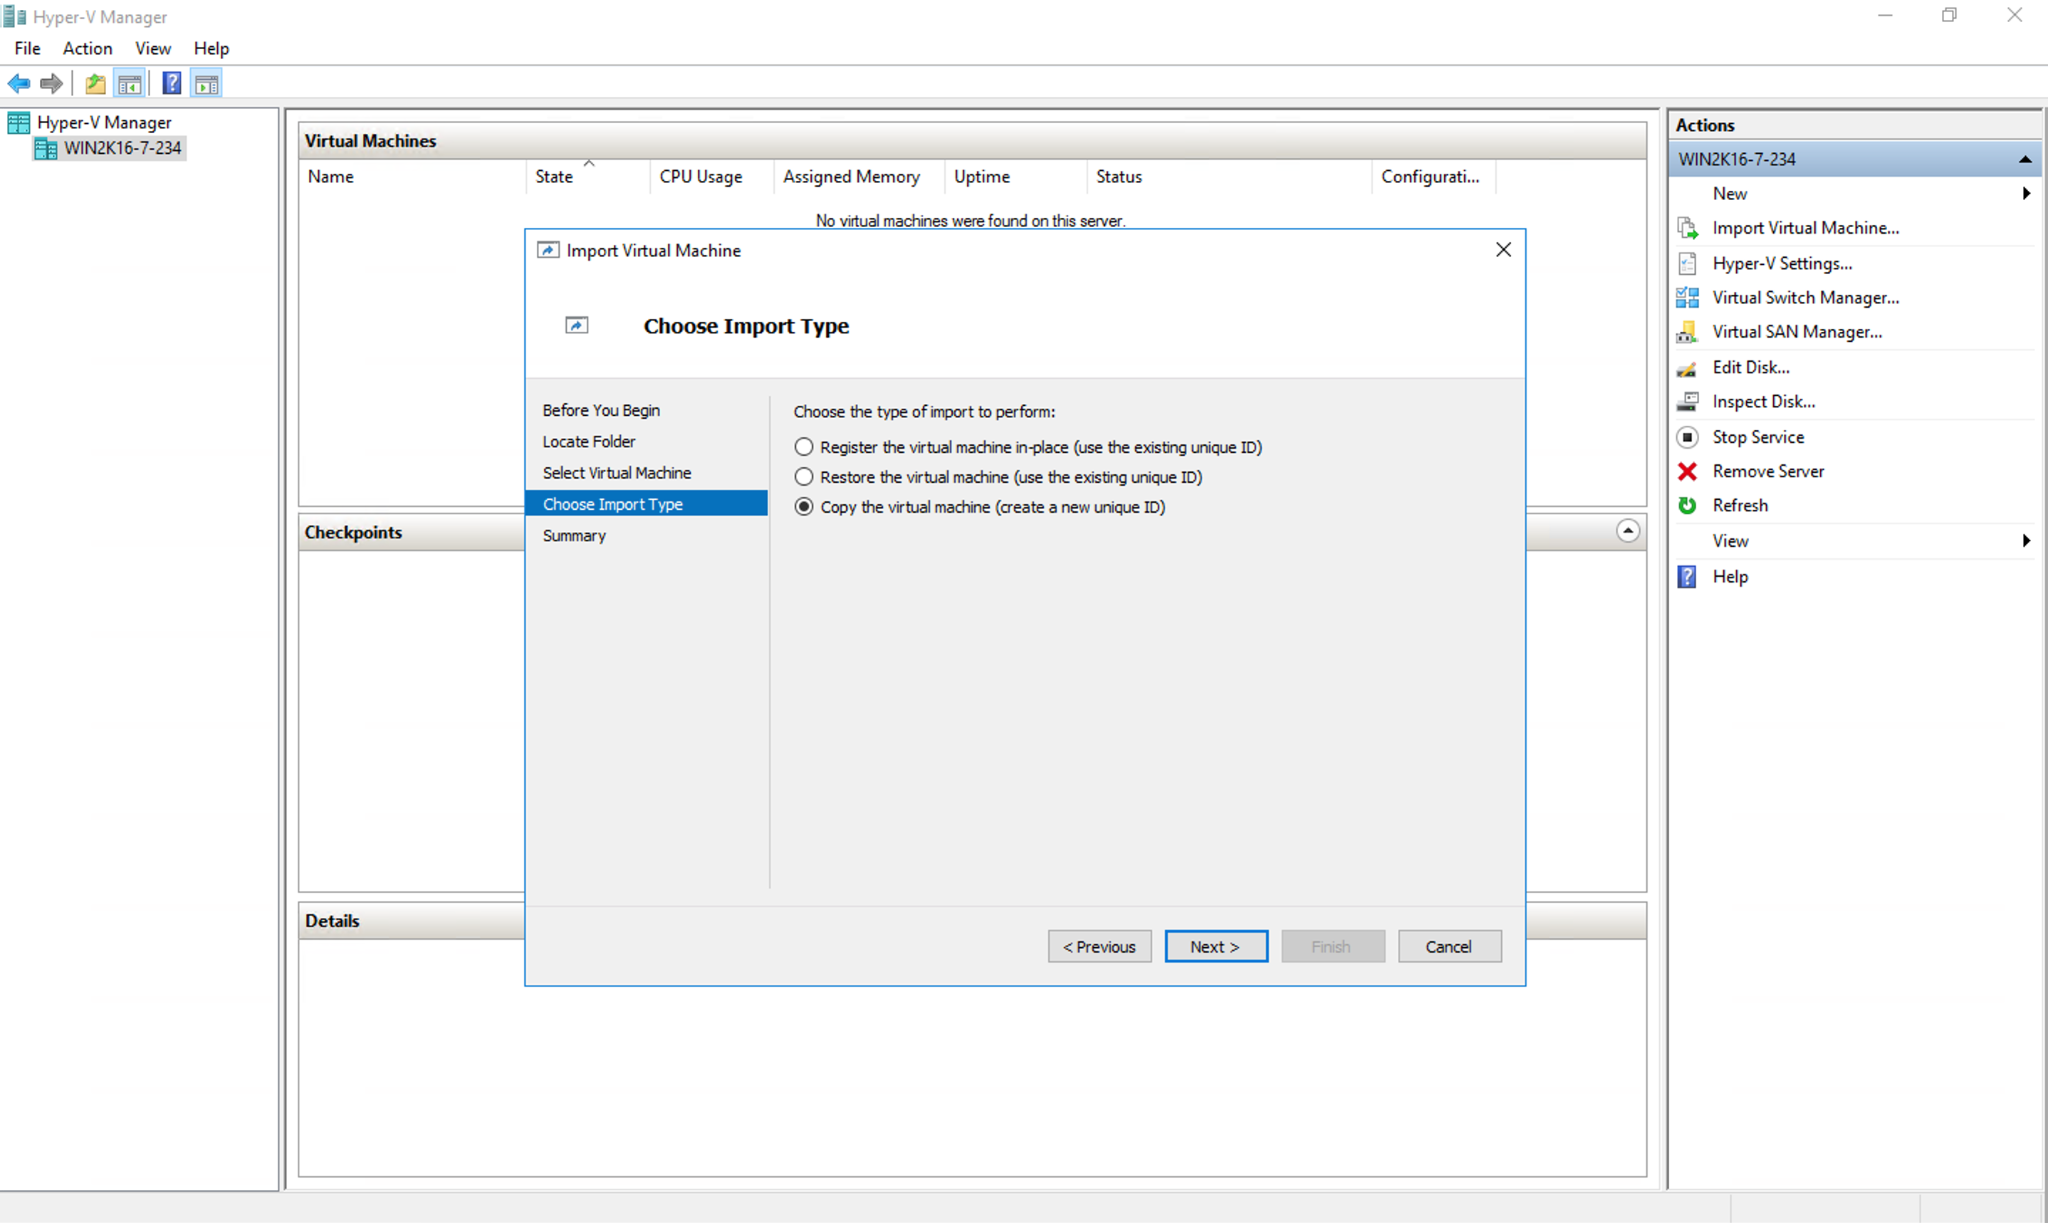
Task: Click the Up one level folder icon
Action: (x=95, y=84)
